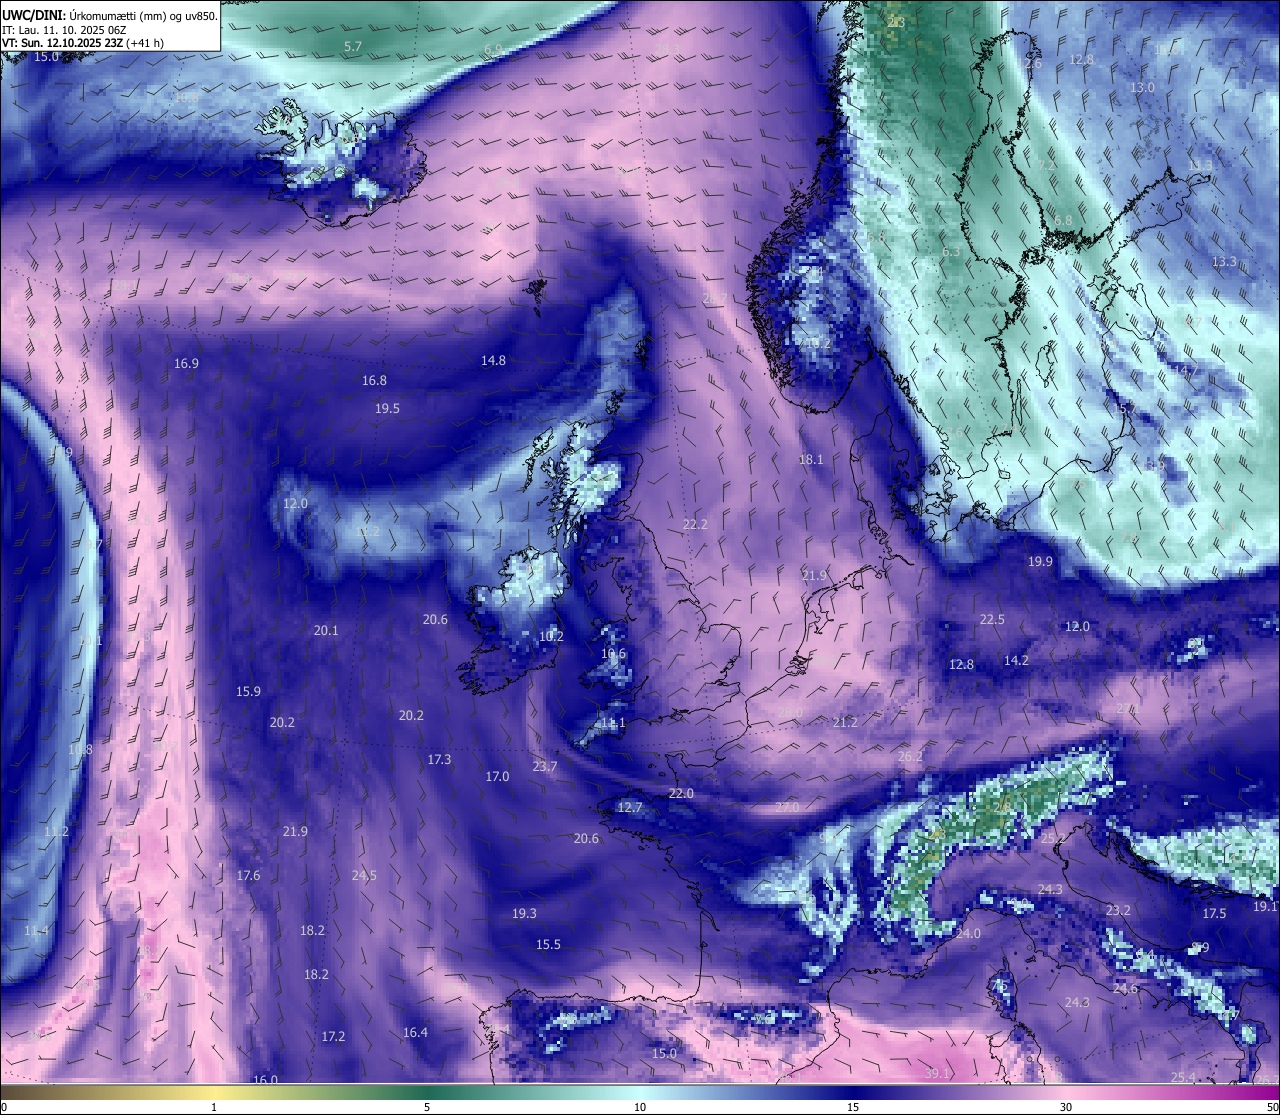
Task: Click the 22.5 value label
Action: point(992,620)
